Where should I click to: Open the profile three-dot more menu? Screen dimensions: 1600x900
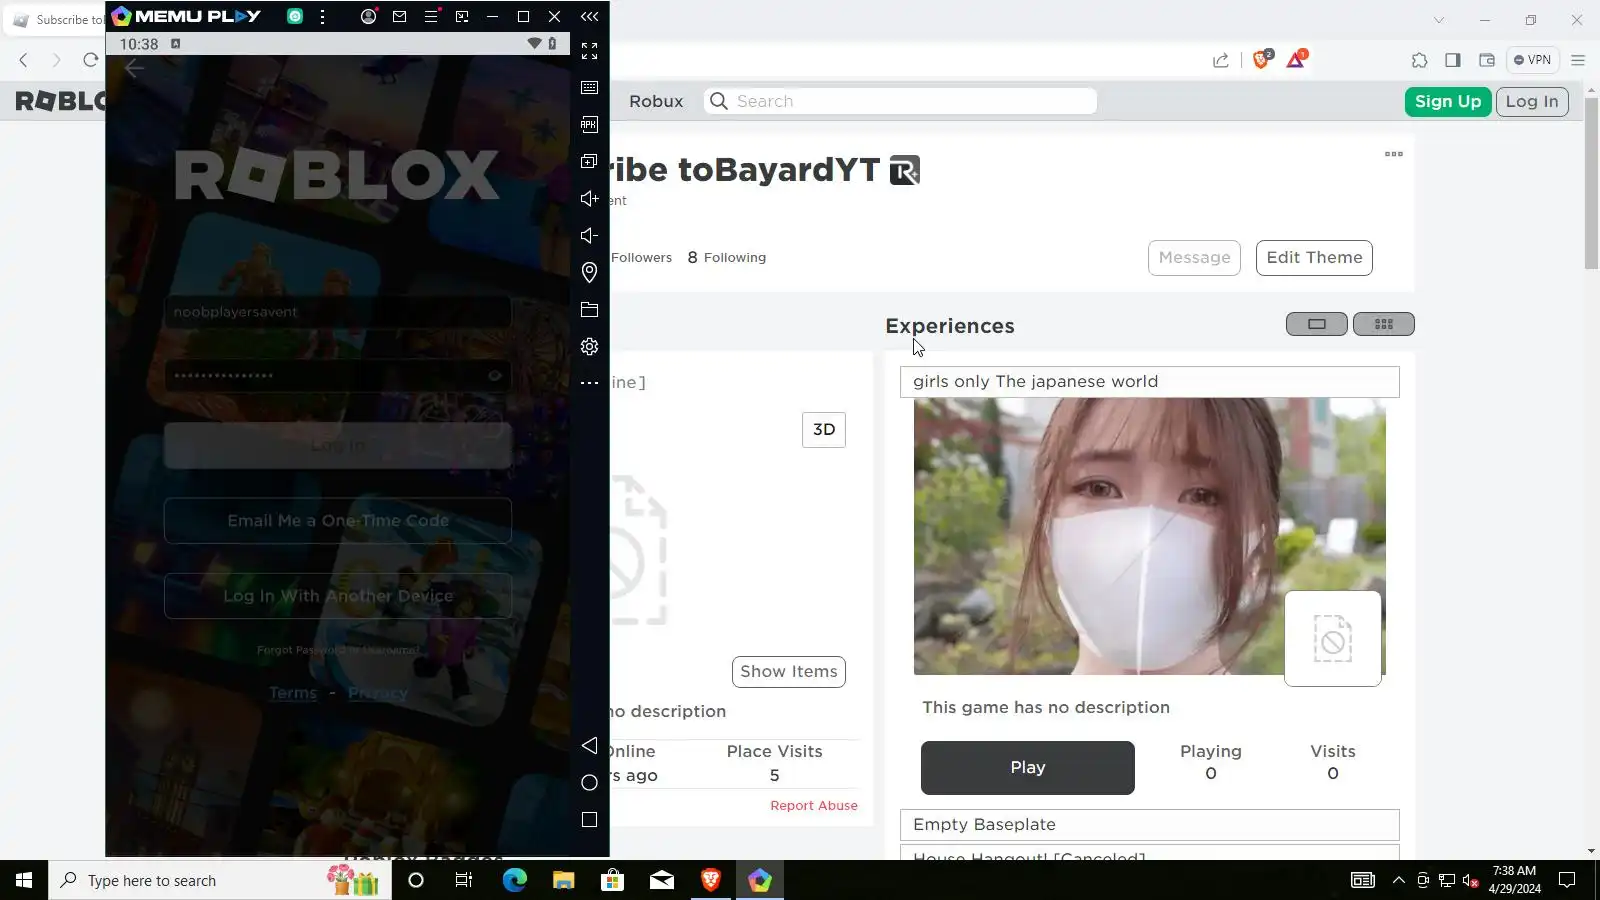click(x=1394, y=154)
